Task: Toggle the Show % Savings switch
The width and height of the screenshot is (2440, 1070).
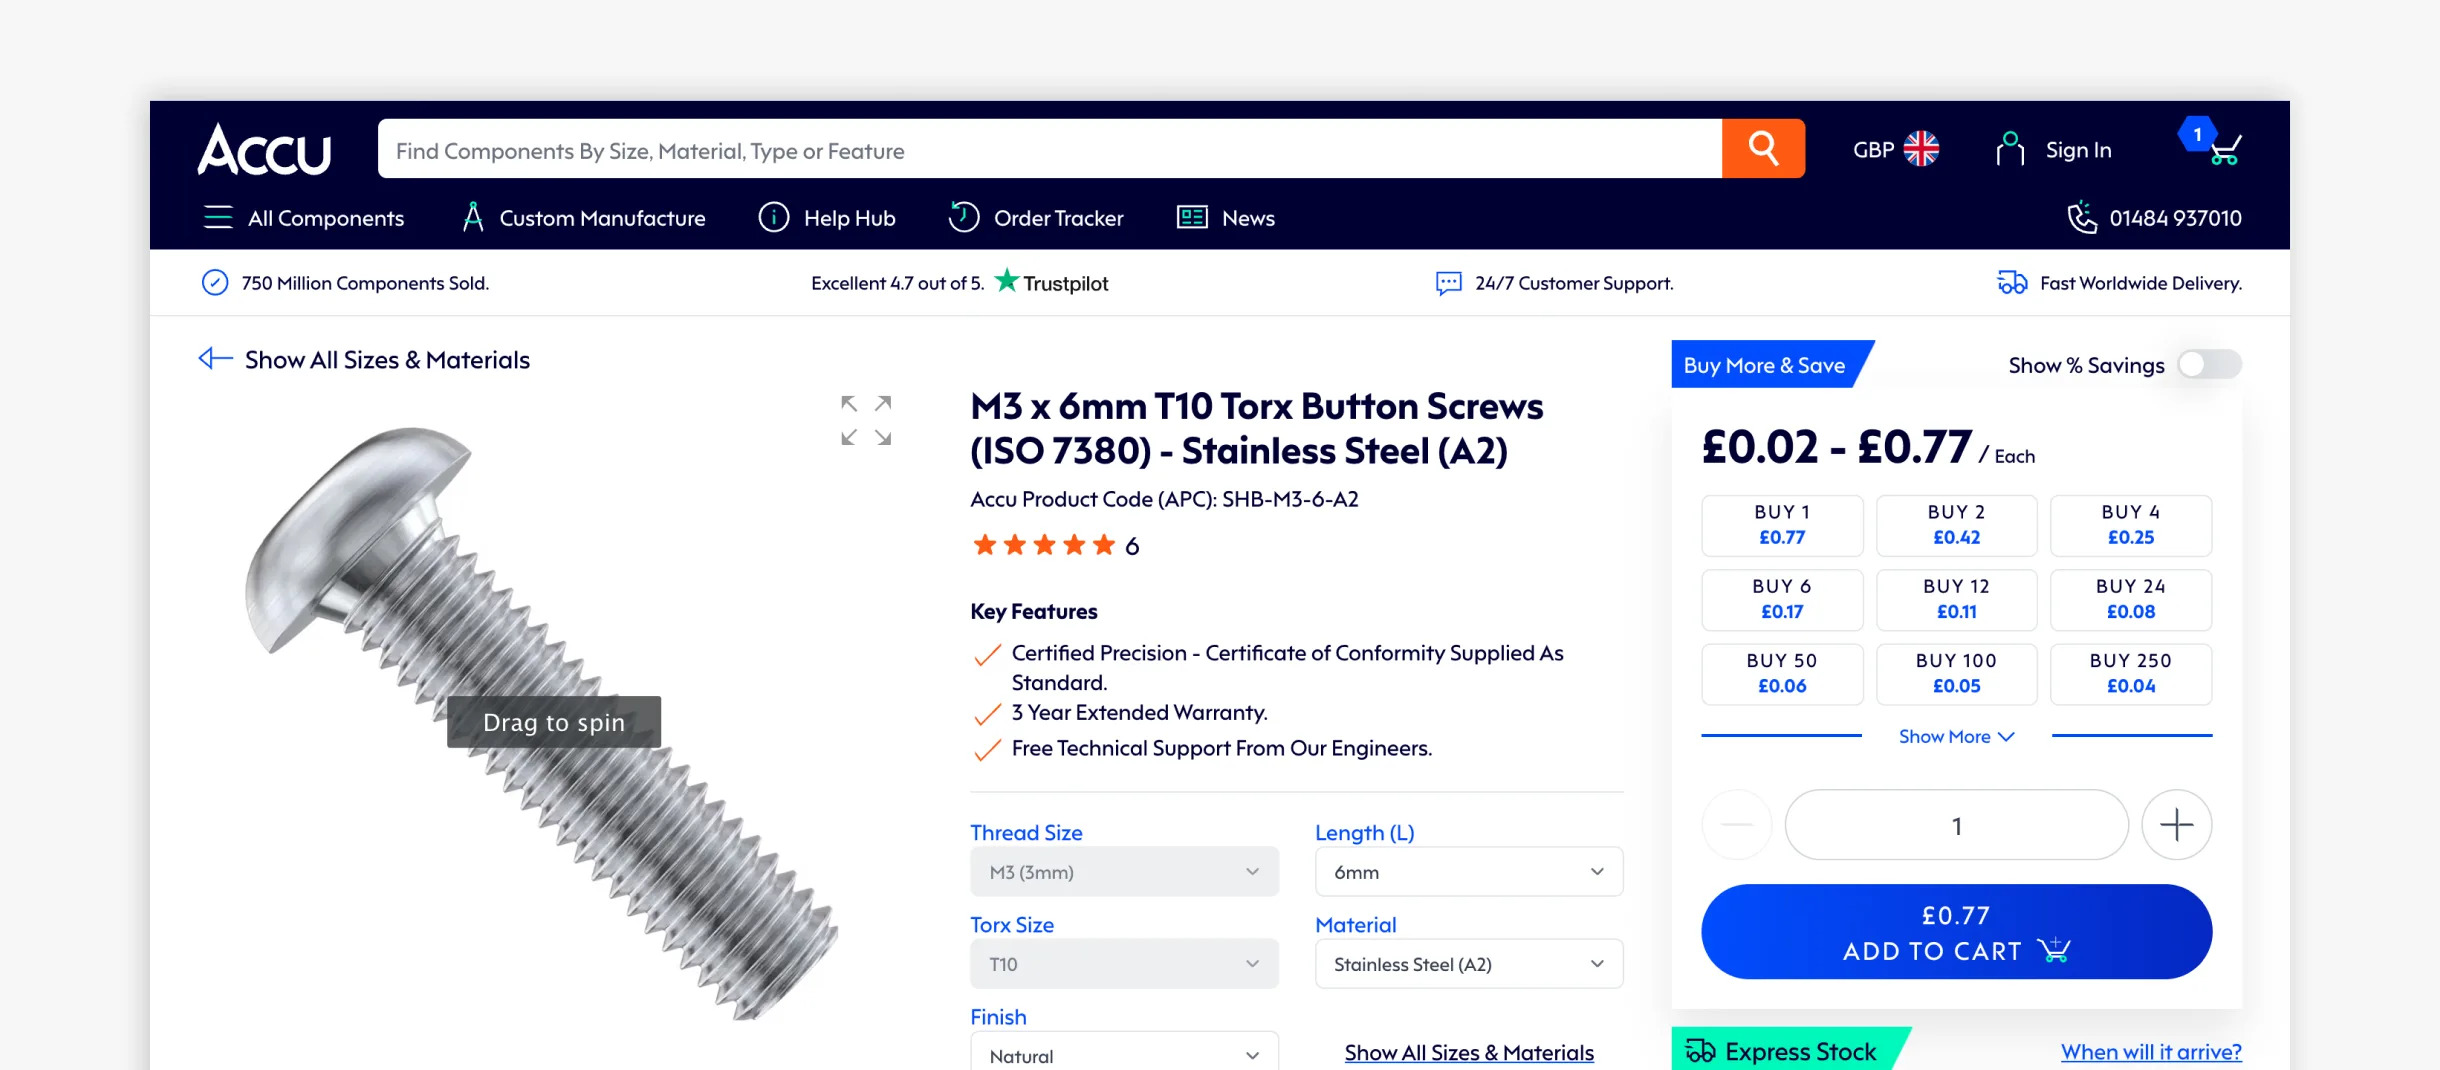Action: click(x=2209, y=365)
